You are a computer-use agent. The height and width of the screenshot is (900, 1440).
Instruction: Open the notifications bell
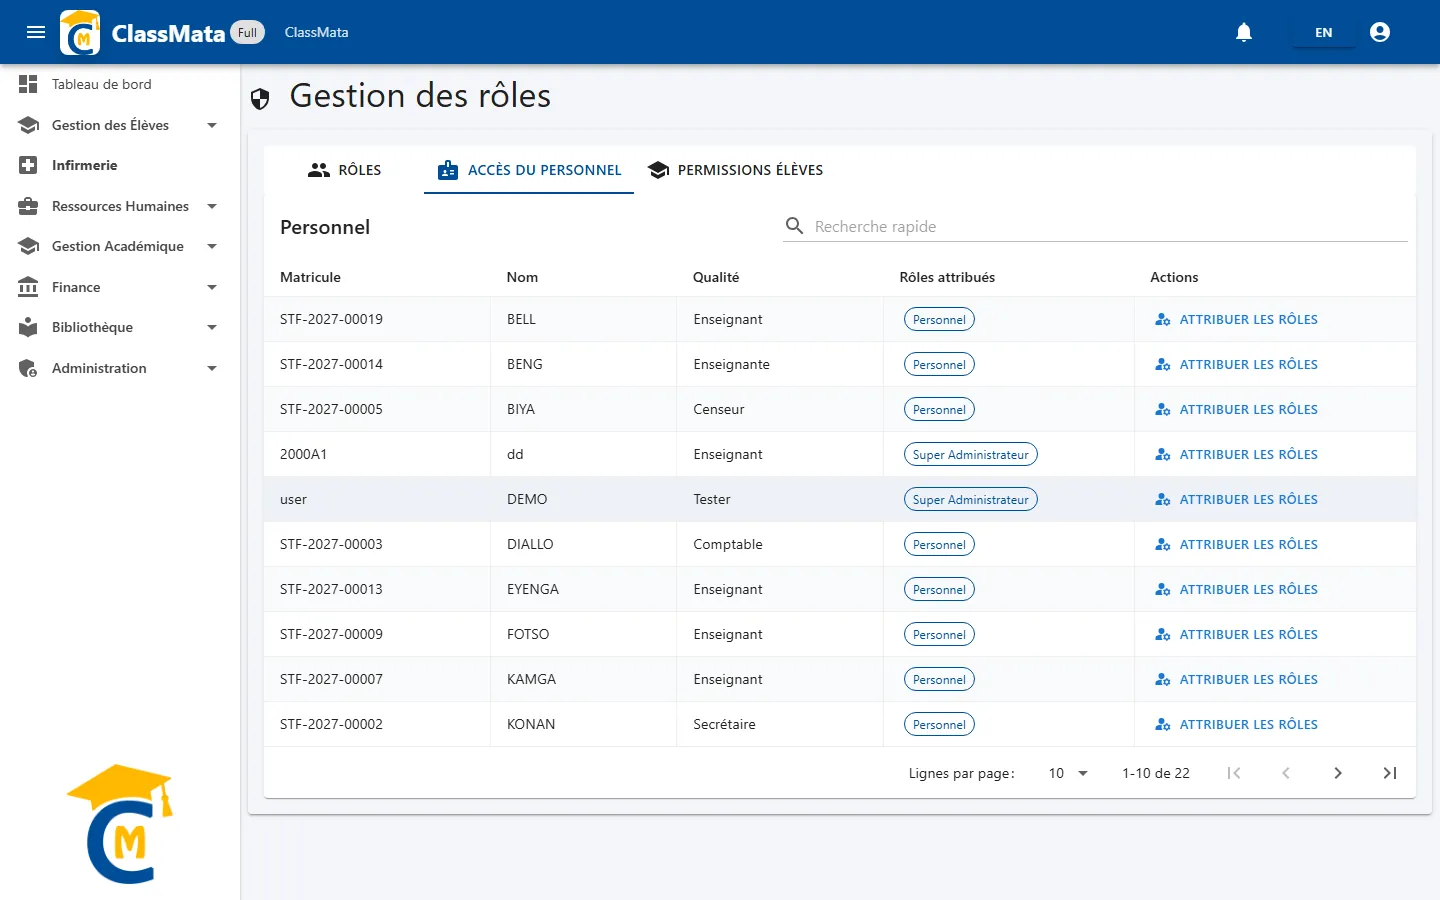point(1244,32)
